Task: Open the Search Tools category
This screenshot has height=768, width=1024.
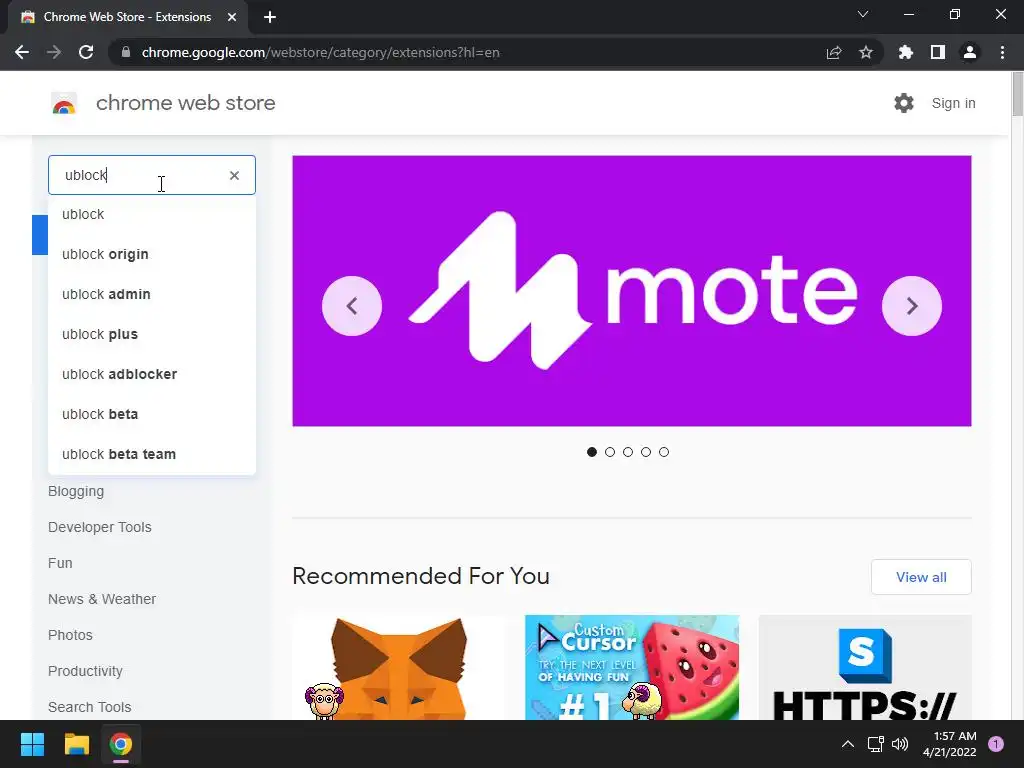Action: 89,707
